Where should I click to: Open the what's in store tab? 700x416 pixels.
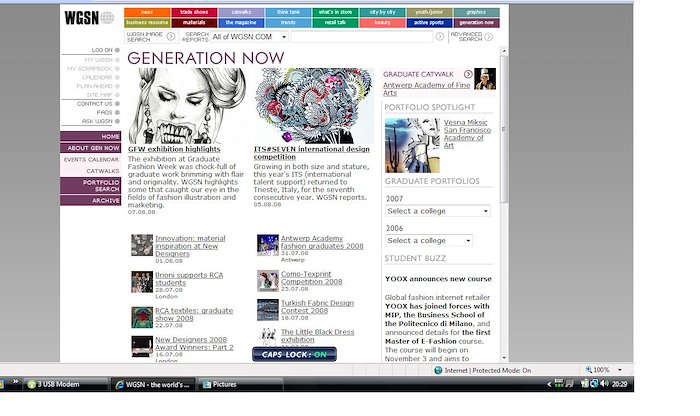335,12
